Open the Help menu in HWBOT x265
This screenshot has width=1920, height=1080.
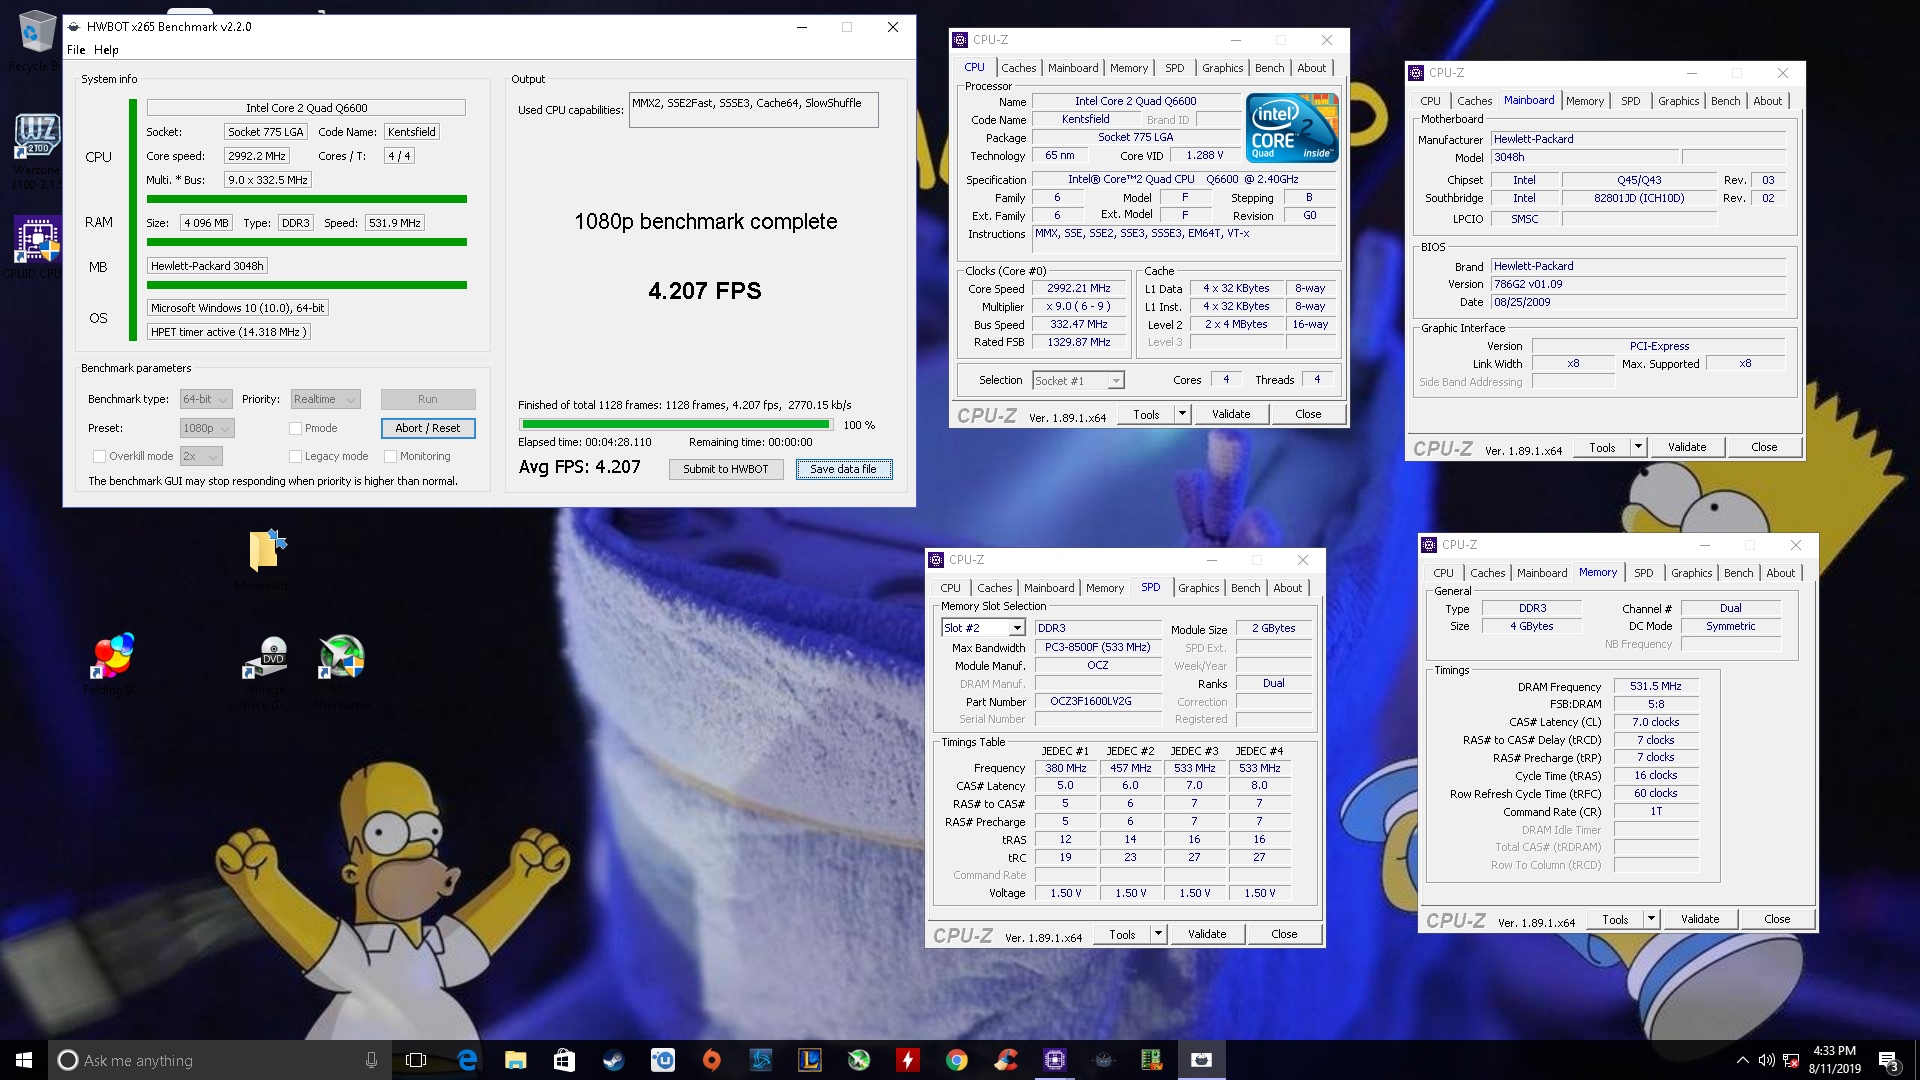coord(106,50)
